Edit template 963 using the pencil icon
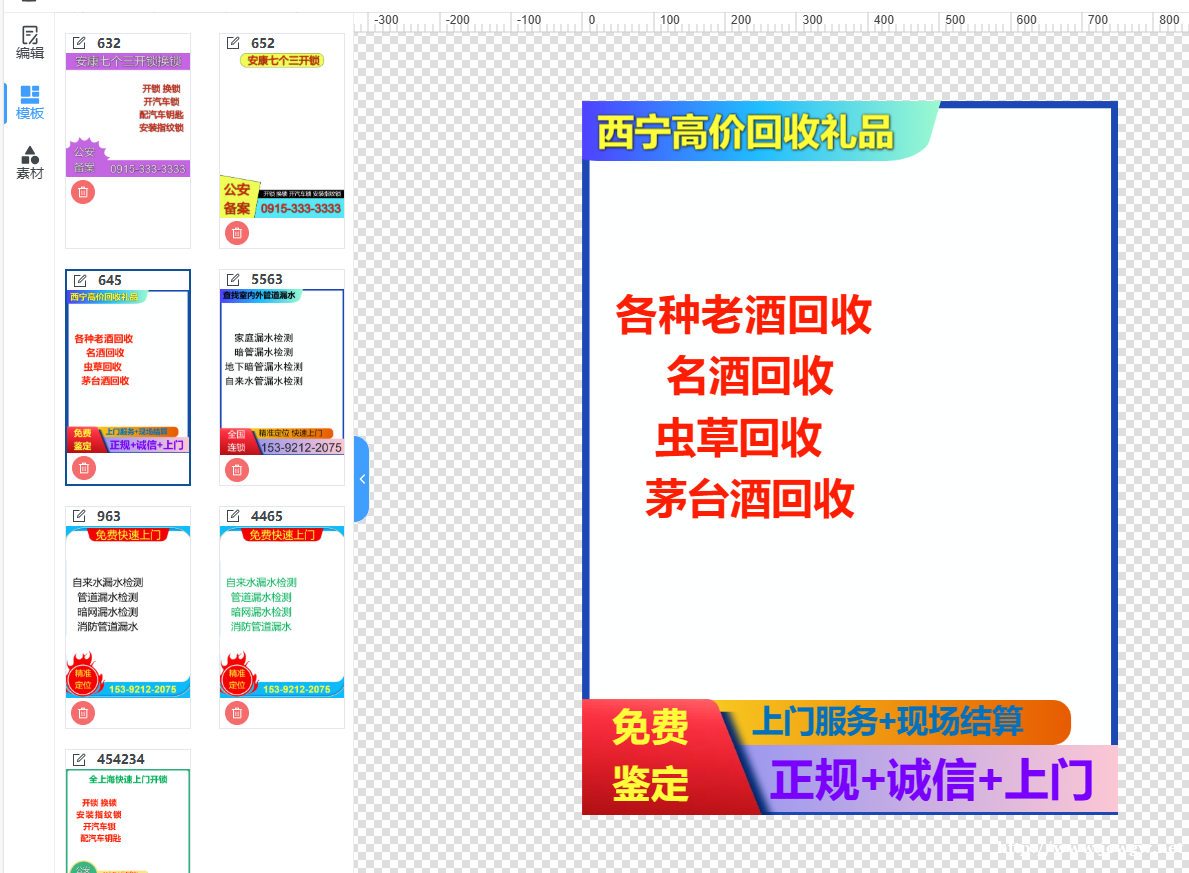 [x=80, y=515]
